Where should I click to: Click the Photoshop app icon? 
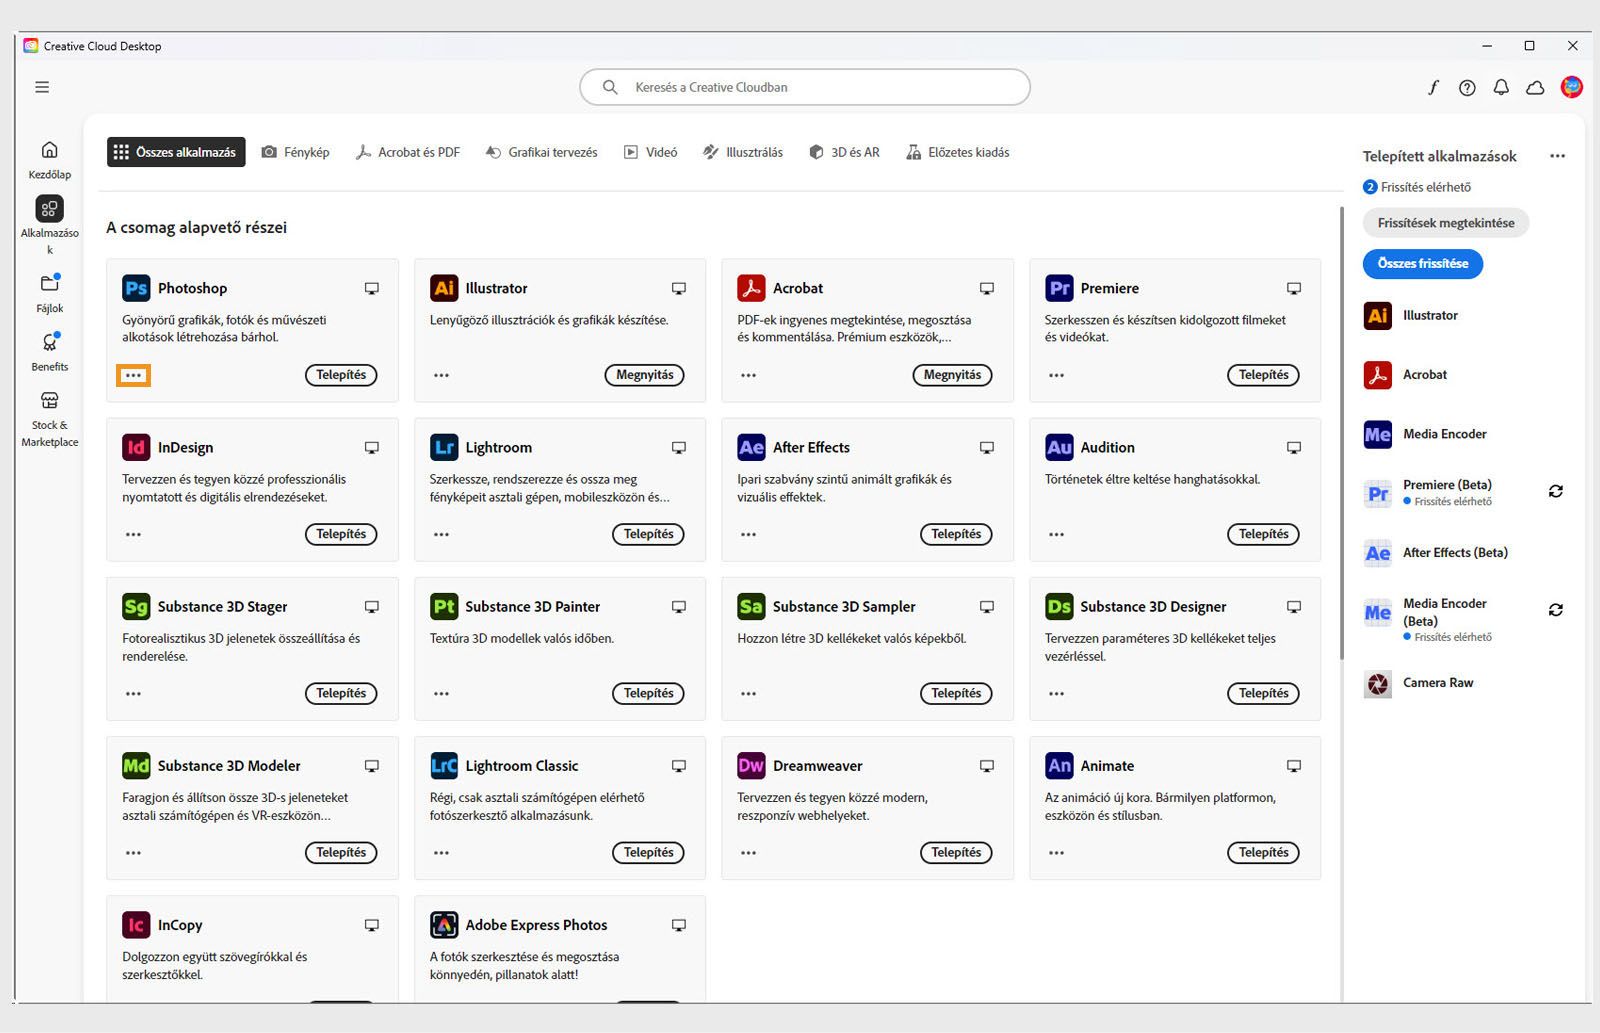pyautogui.click(x=136, y=288)
